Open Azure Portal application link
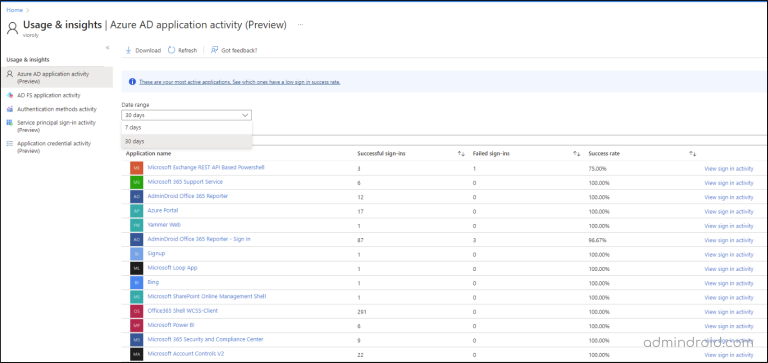 (163, 210)
